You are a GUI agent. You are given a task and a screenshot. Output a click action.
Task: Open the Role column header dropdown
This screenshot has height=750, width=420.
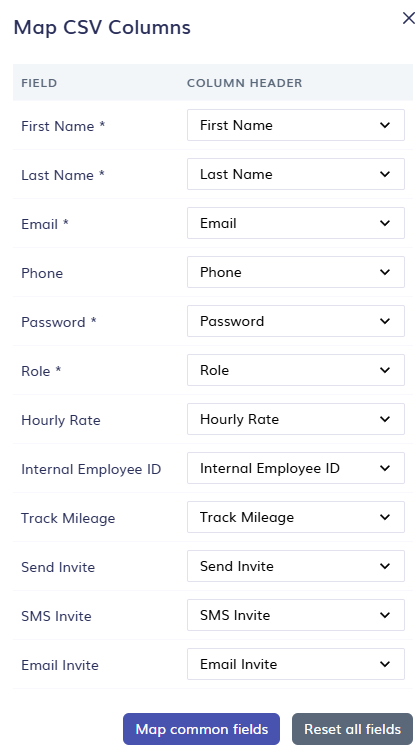click(x=296, y=370)
